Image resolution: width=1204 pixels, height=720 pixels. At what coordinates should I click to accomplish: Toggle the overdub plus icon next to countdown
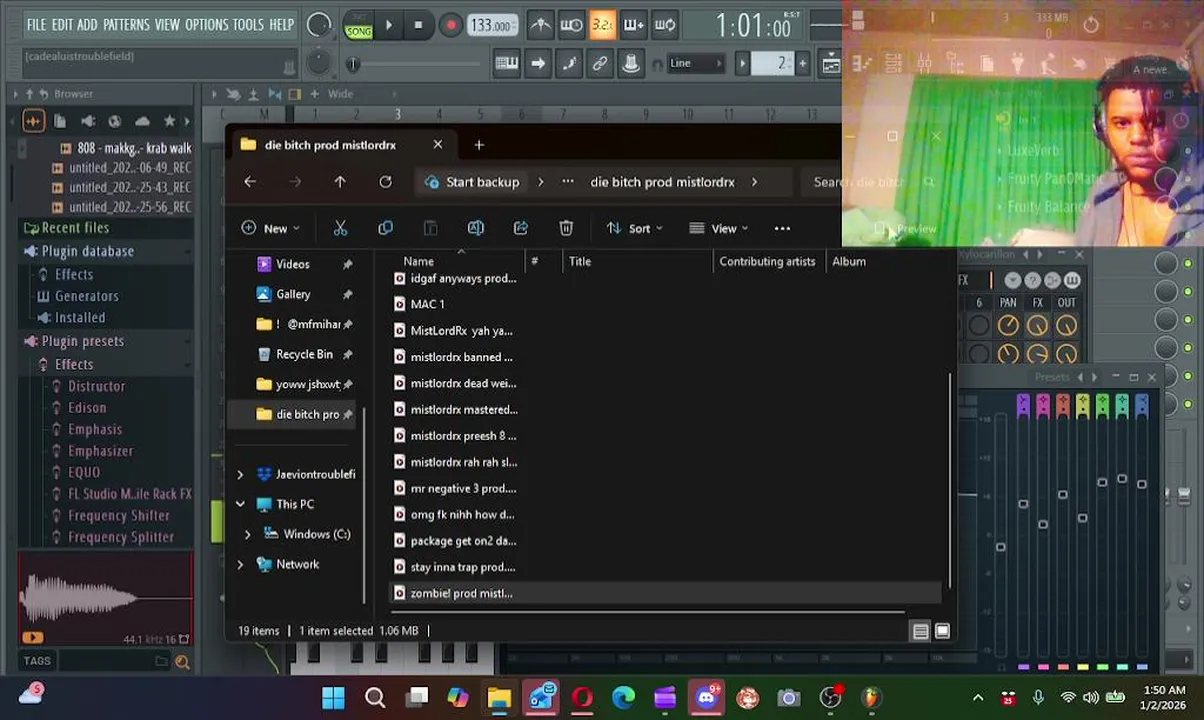point(633,25)
